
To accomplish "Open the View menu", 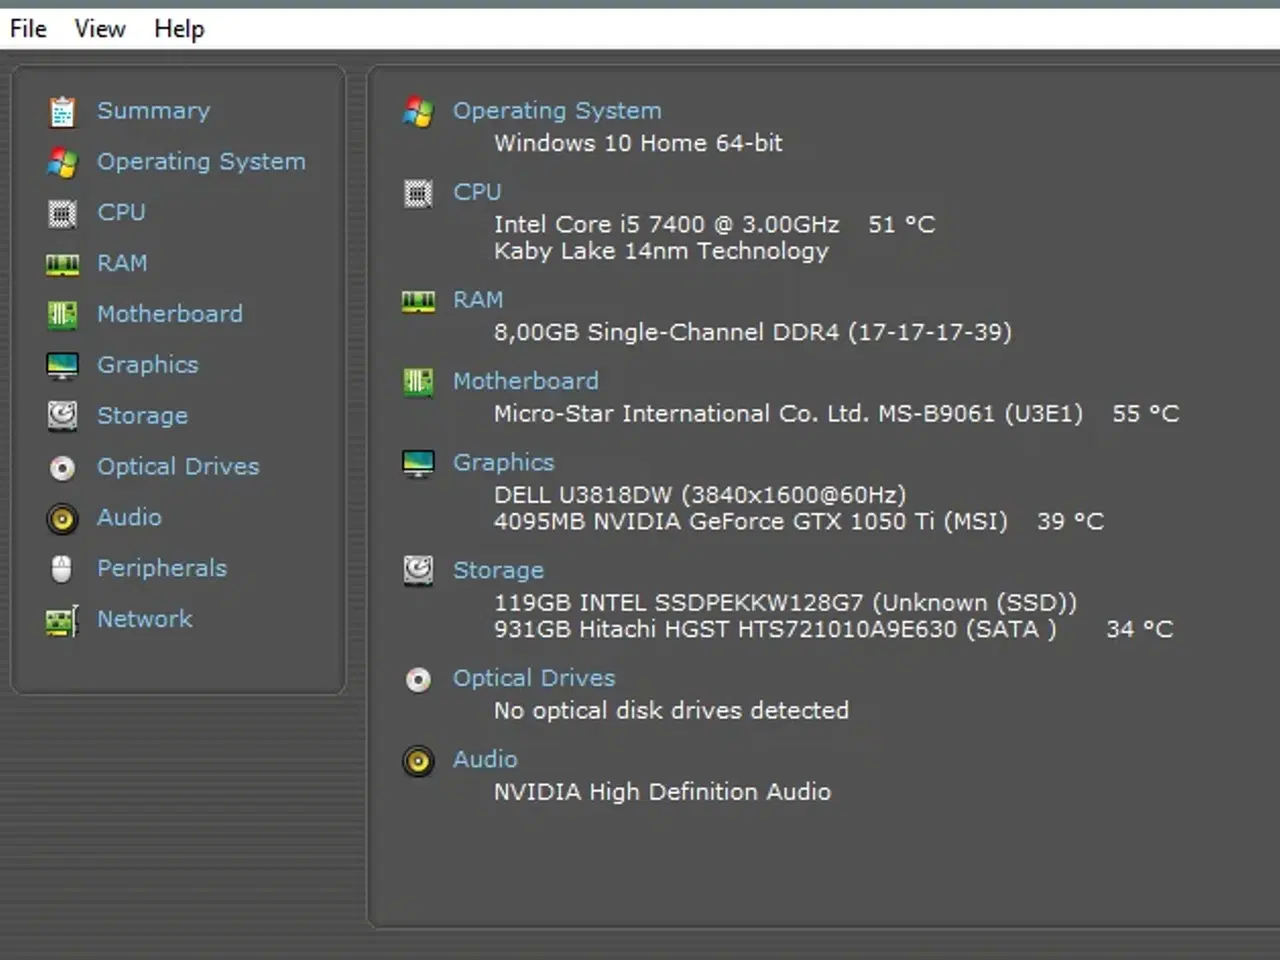I will click(x=100, y=29).
